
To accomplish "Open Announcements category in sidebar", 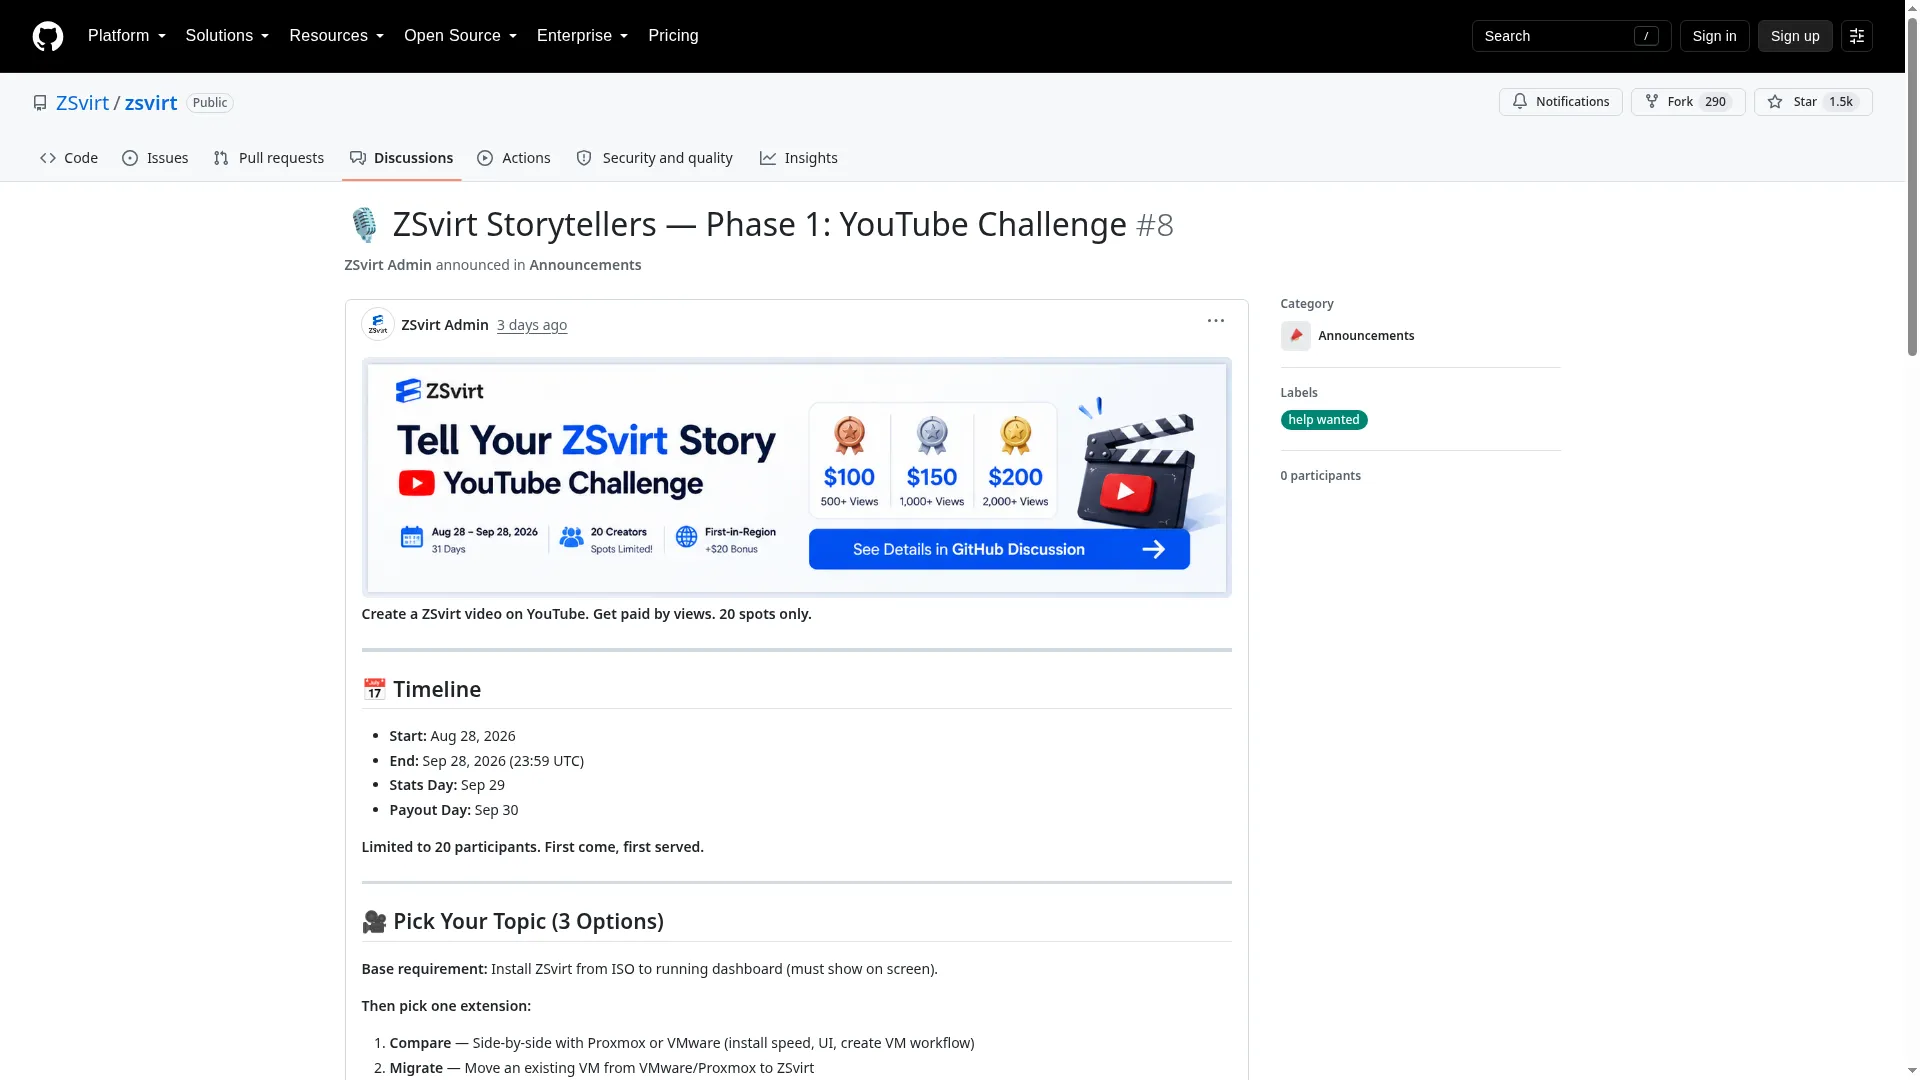I will click(1366, 336).
